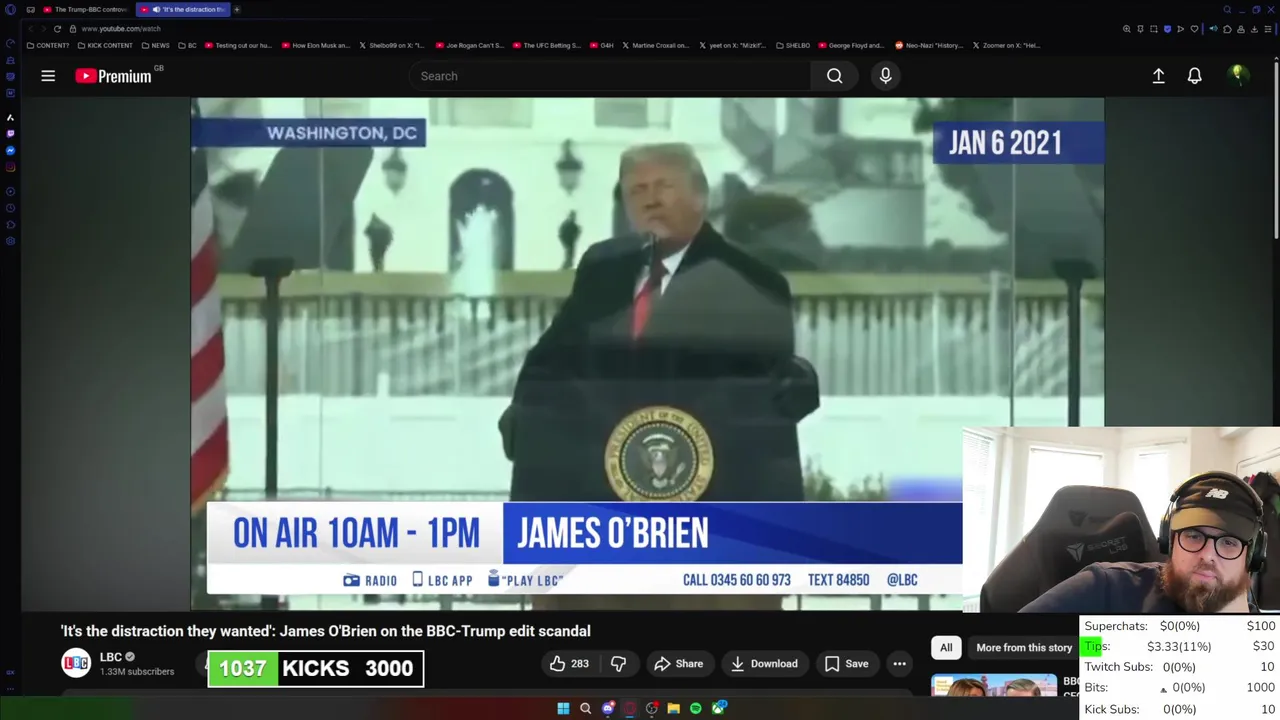Screen dimensions: 1280x720
Task: Open 'Neo-Nazi History...' bookmark
Action: coord(928,45)
